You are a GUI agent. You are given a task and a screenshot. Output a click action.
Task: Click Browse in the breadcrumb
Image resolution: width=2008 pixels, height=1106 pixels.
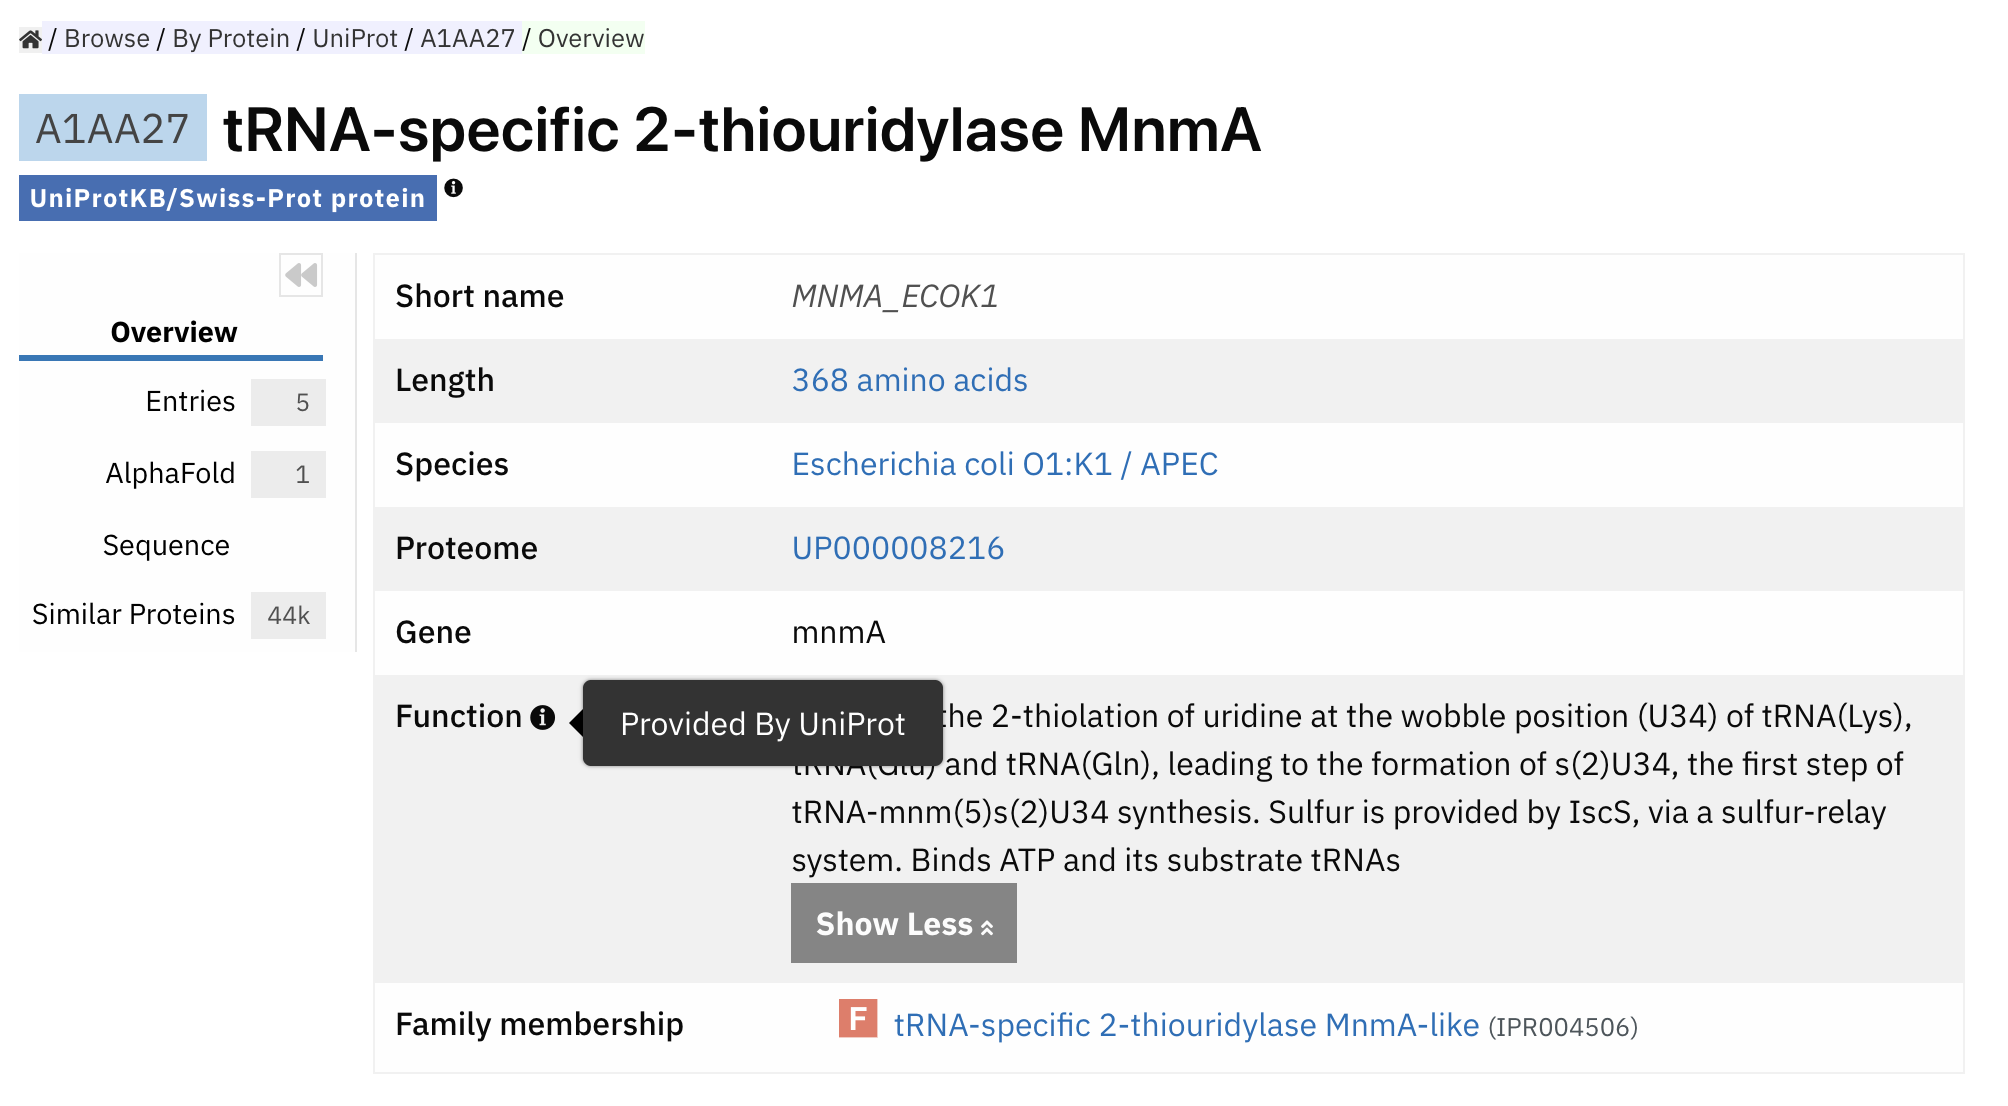pyautogui.click(x=107, y=39)
